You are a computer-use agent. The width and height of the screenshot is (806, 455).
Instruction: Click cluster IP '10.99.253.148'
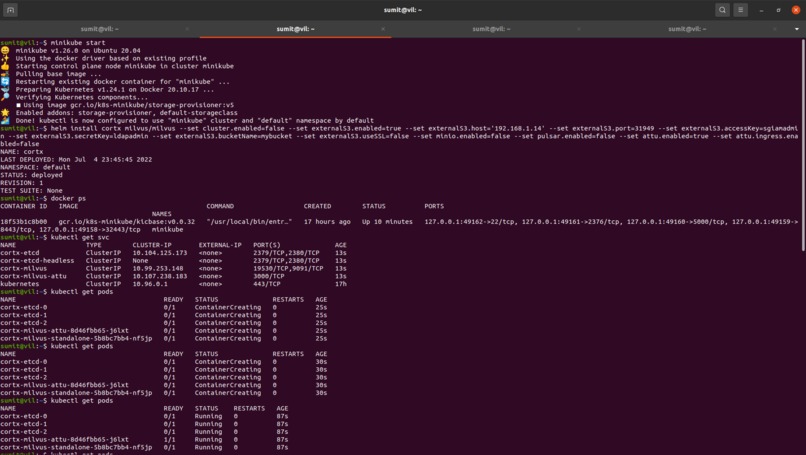(x=158, y=268)
